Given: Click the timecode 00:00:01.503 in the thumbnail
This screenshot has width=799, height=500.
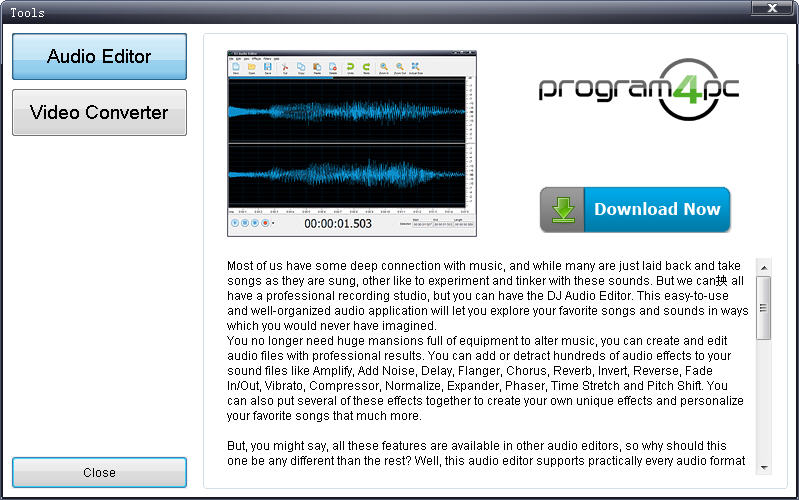Looking at the screenshot, I should point(338,224).
